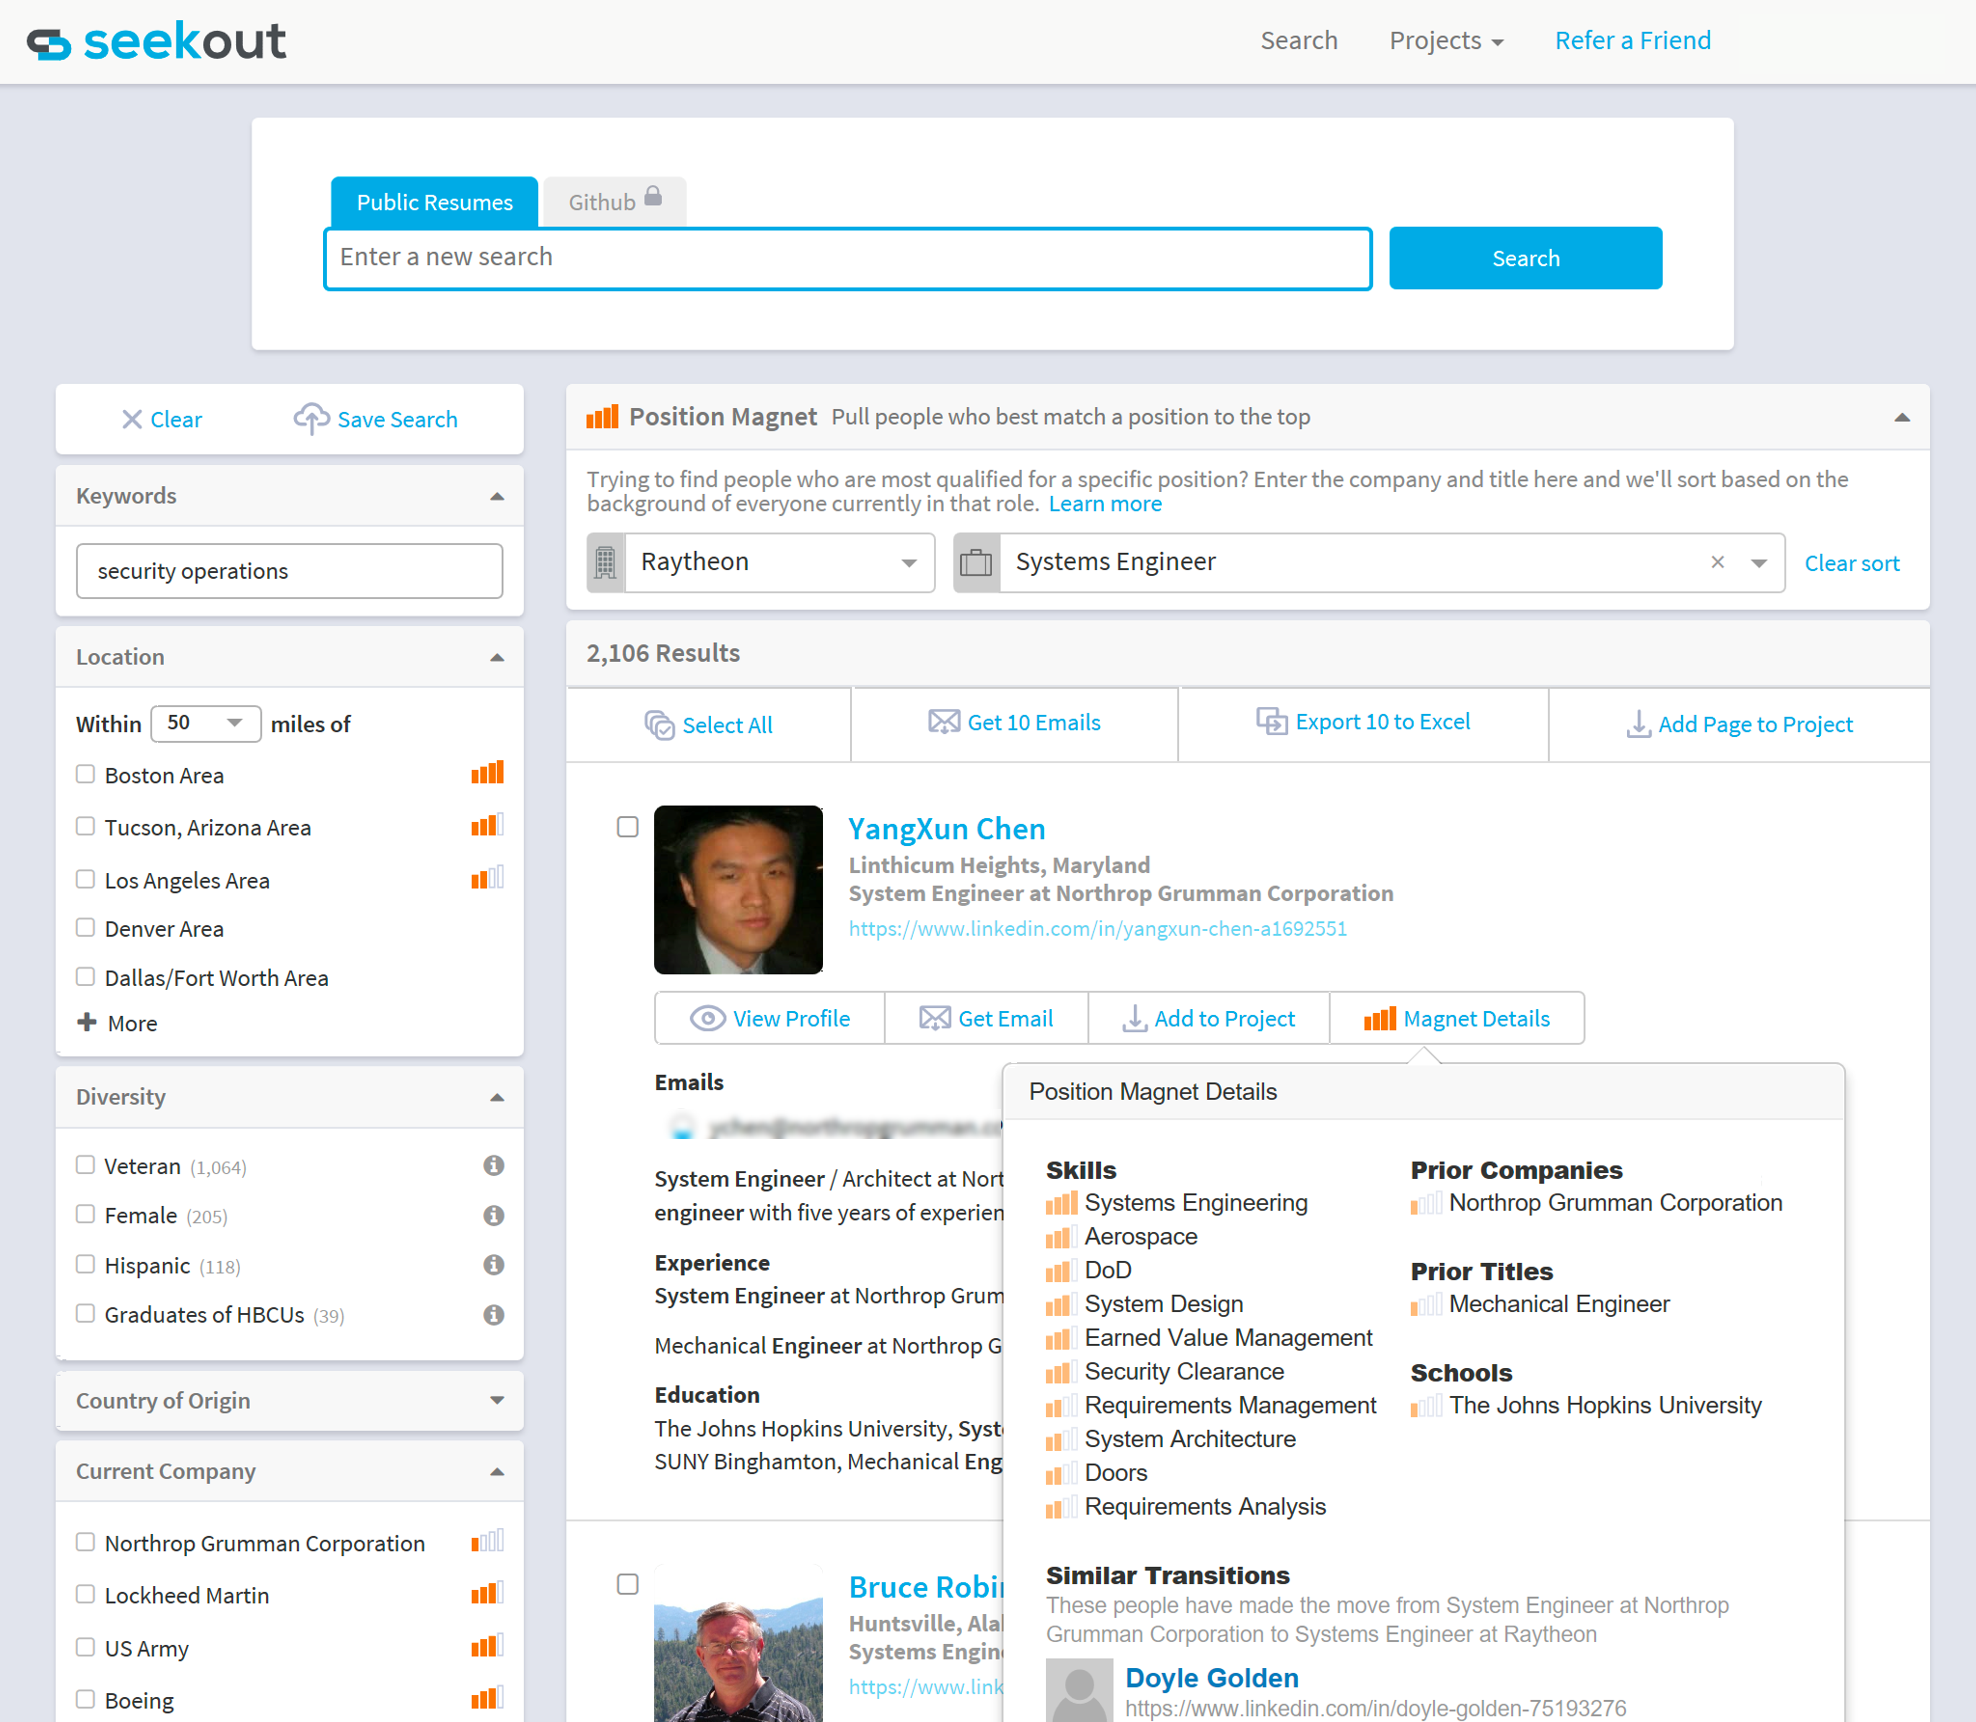Click the blue Search button
Viewport: 1976px width, 1722px height.
pos(1525,258)
